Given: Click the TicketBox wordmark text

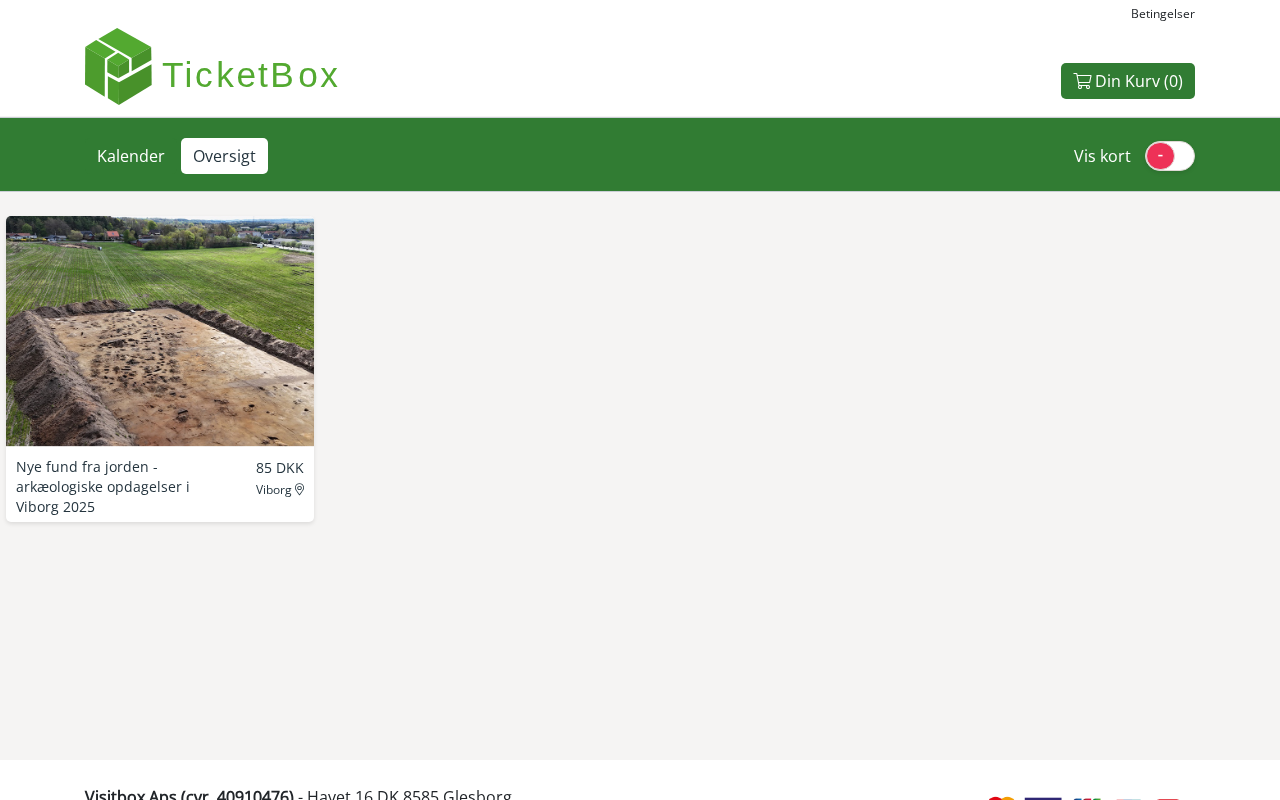Looking at the screenshot, I should click(x=251, y=75).
